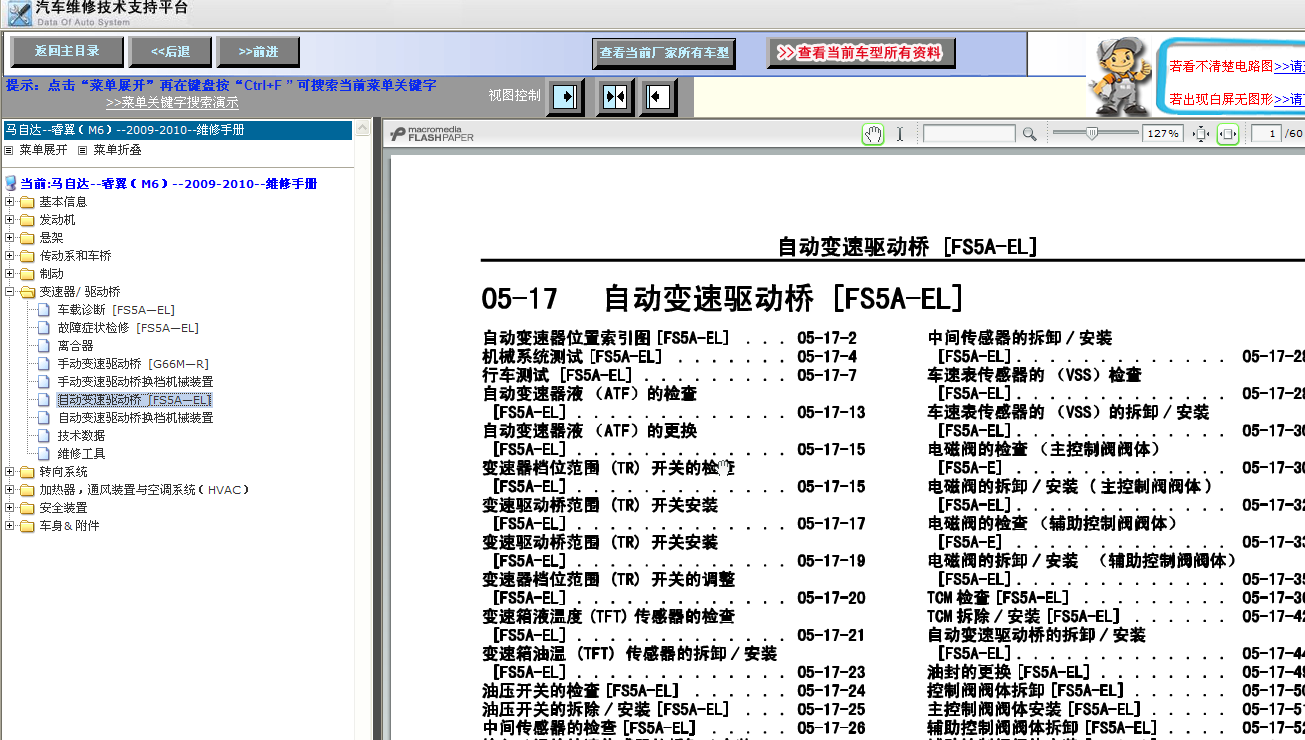Select 自动变速驱动桥 [FS5A-EL] tree item

point(134,400)
